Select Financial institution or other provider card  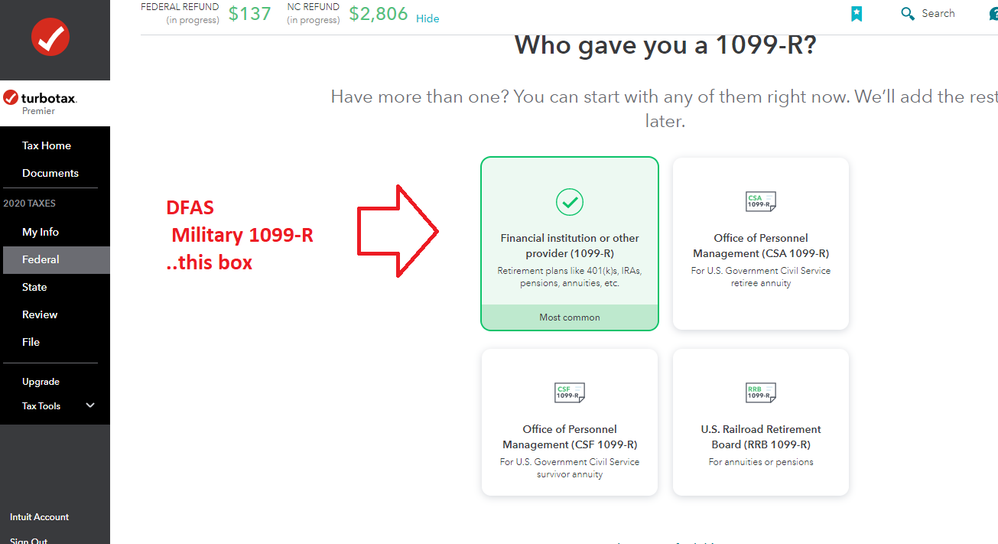click(x=570, y=244)
